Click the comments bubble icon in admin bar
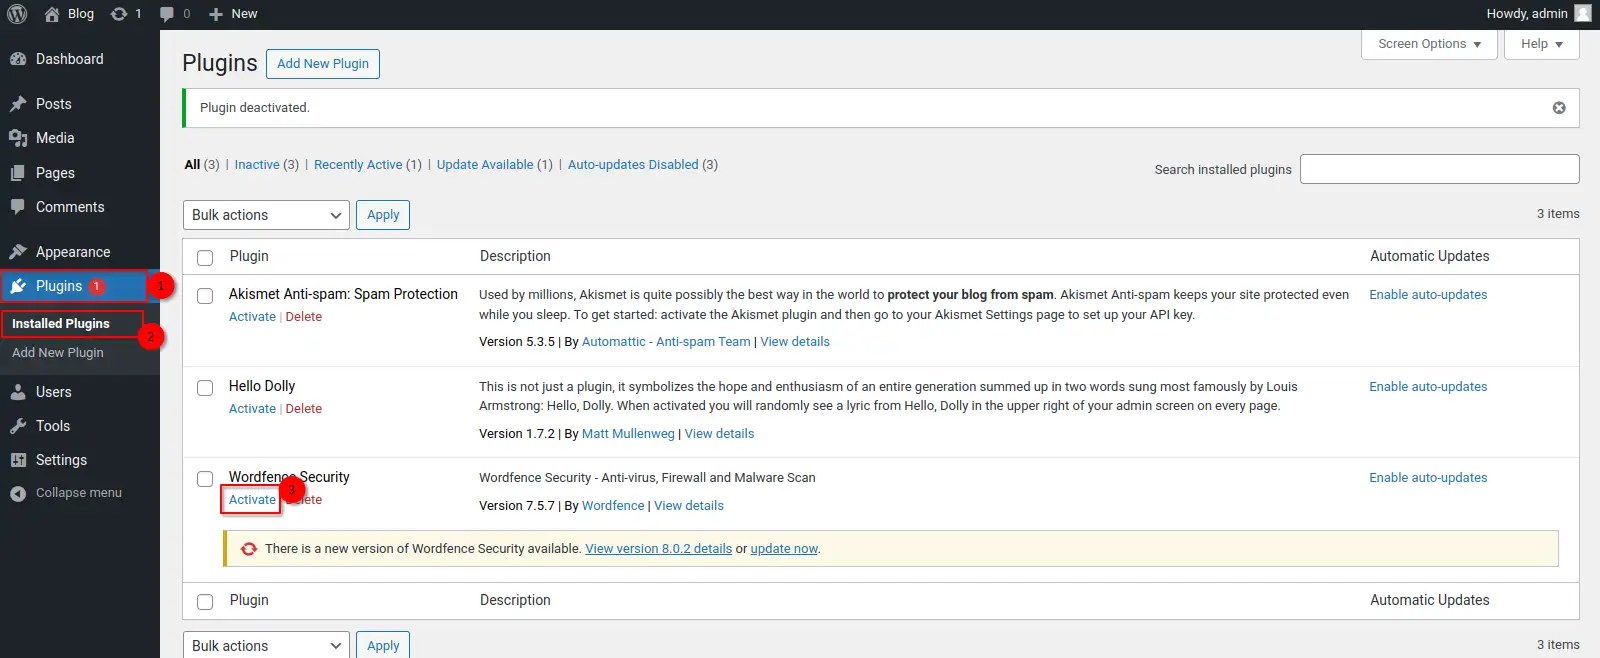The width and height of the screenshot is (1600, 658). point(167,14)
